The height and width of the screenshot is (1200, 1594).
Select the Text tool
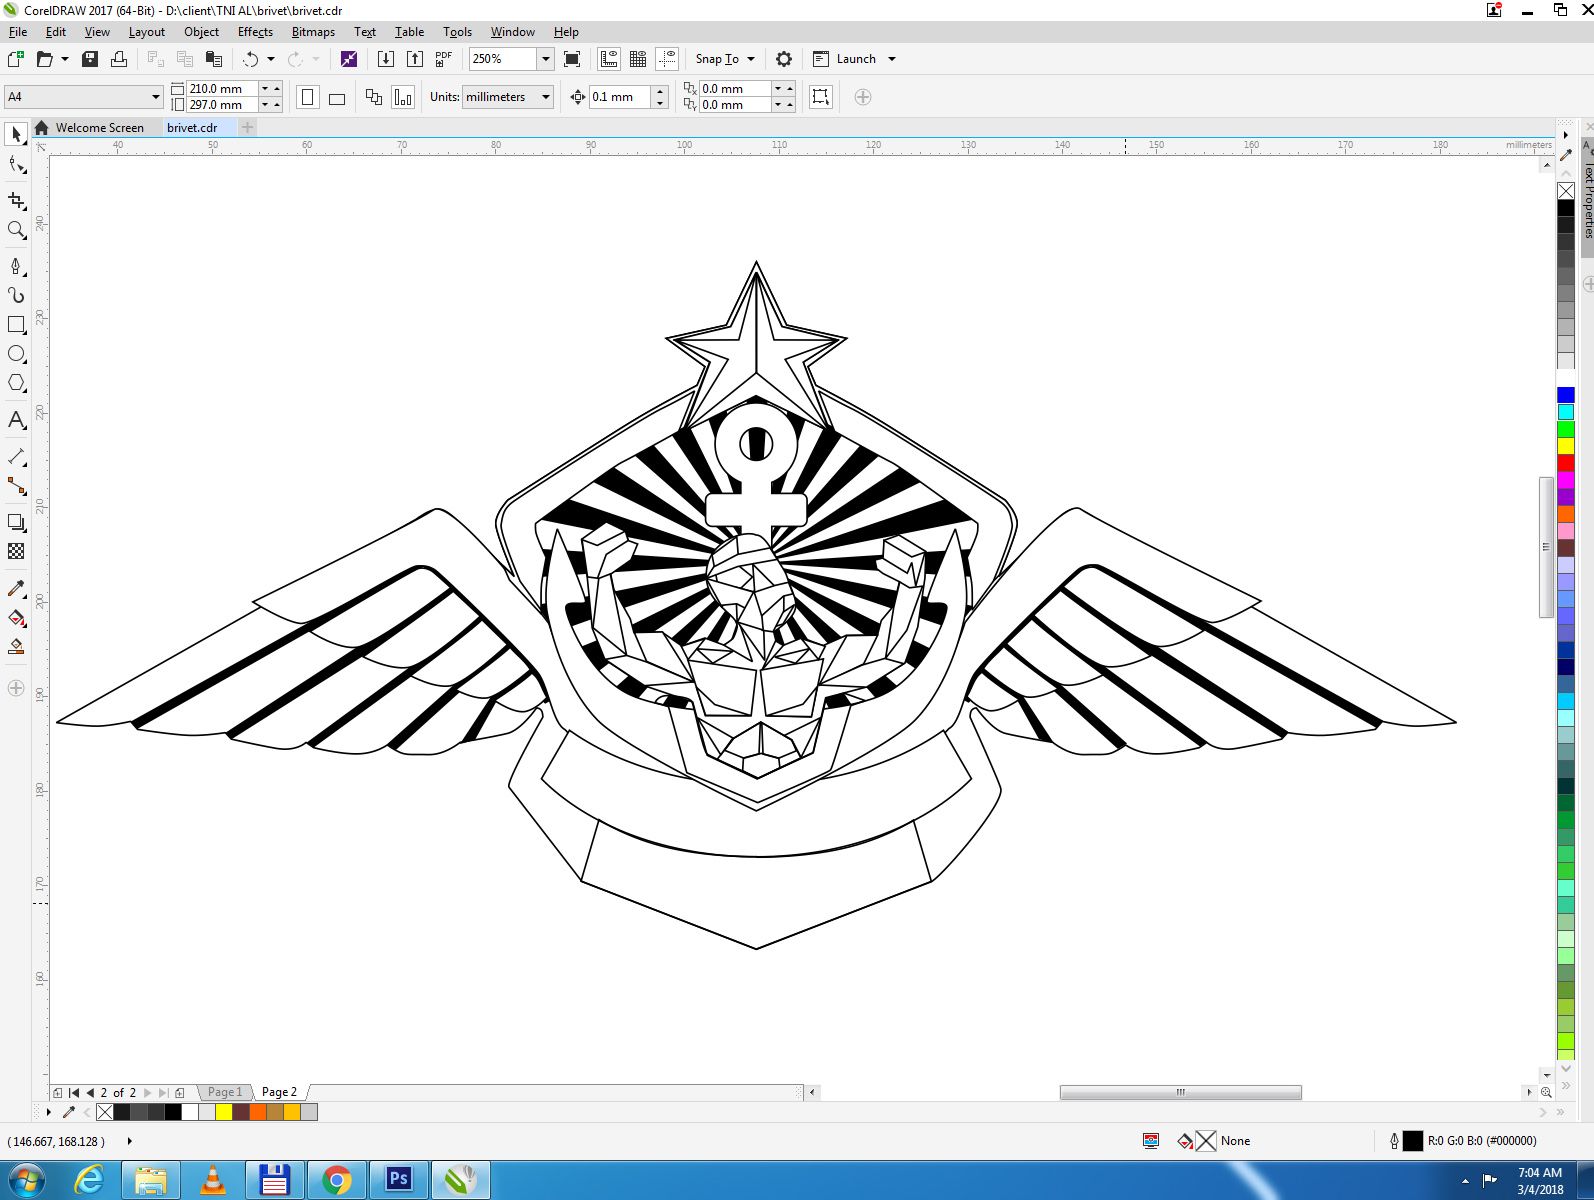16,420
